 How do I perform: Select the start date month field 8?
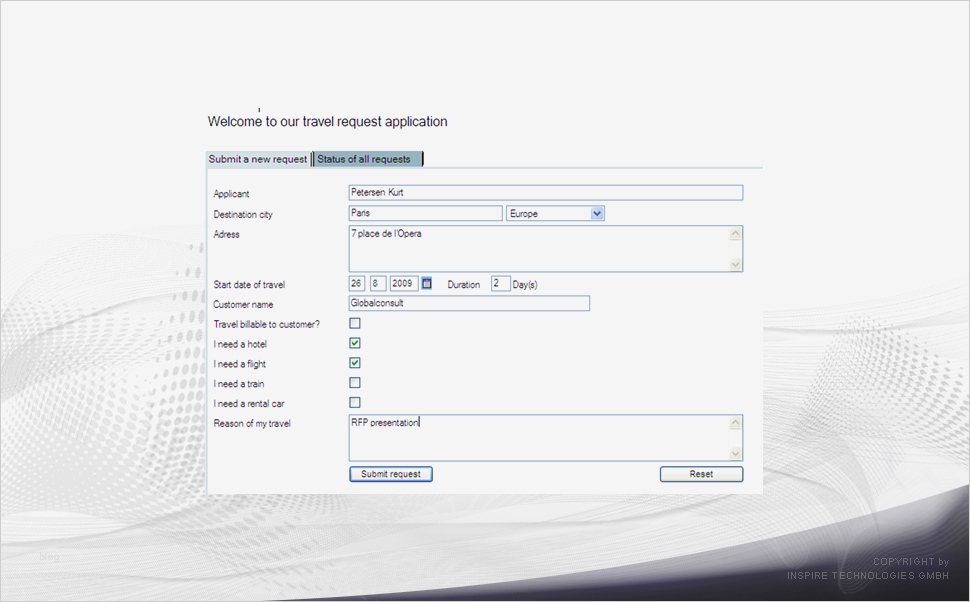tap(378, 283)
